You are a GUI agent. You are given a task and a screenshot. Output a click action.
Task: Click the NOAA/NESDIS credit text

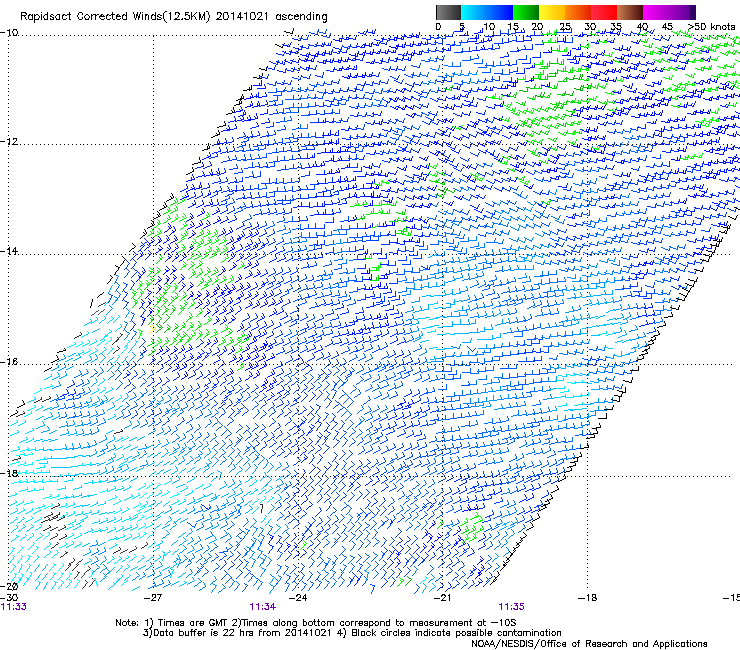point(589,644)
